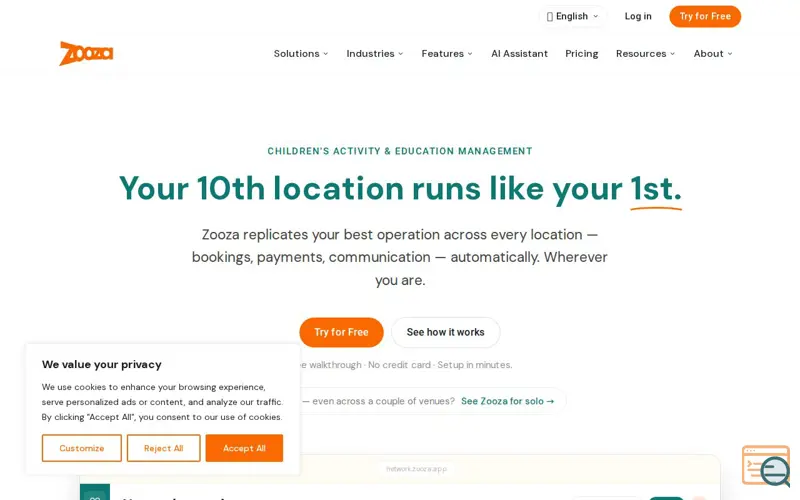
Task: Accept all cookies
Action: tap(244, 448)
